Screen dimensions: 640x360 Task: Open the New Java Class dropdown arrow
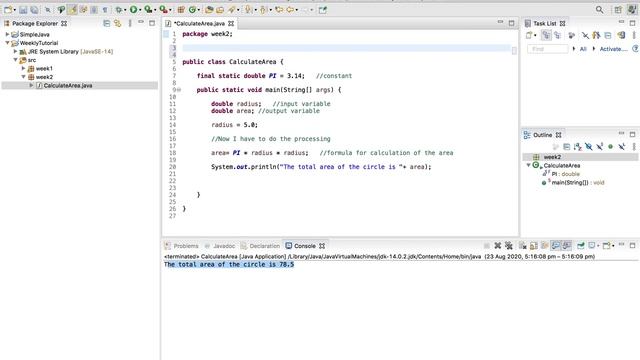(199, 10)
